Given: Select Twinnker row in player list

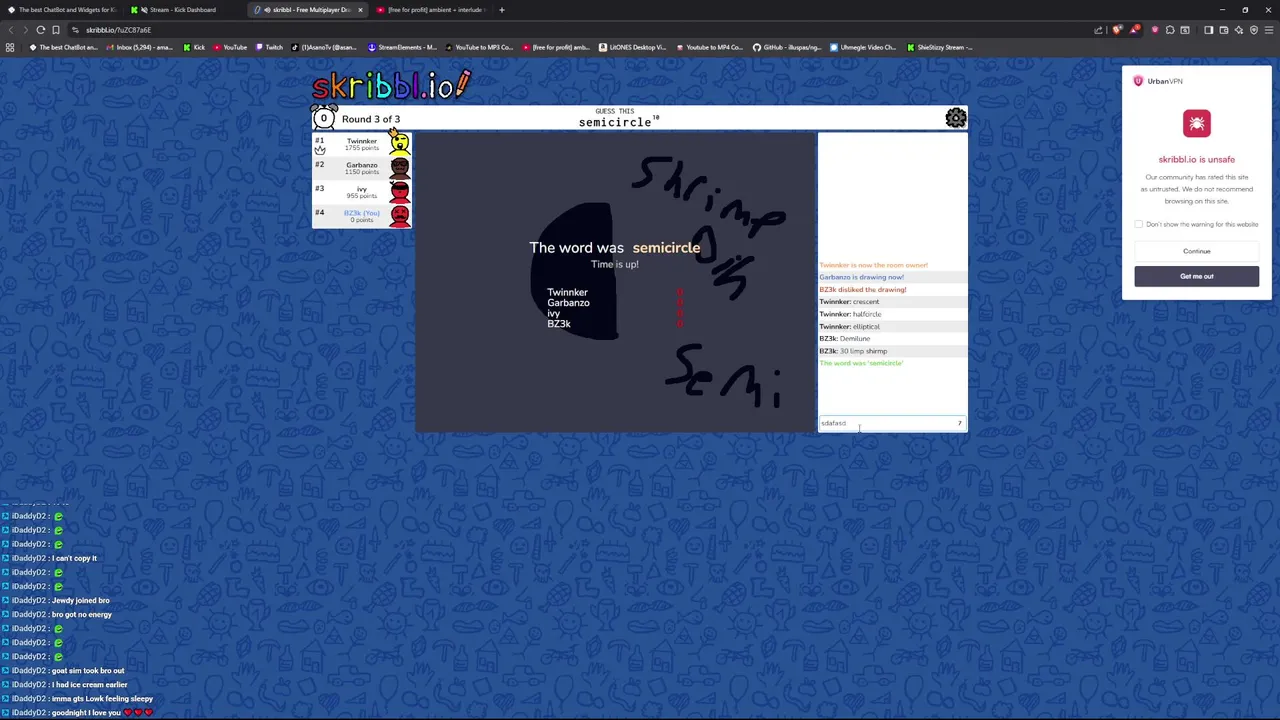Looking at the screenshot, I should [362, 144].
